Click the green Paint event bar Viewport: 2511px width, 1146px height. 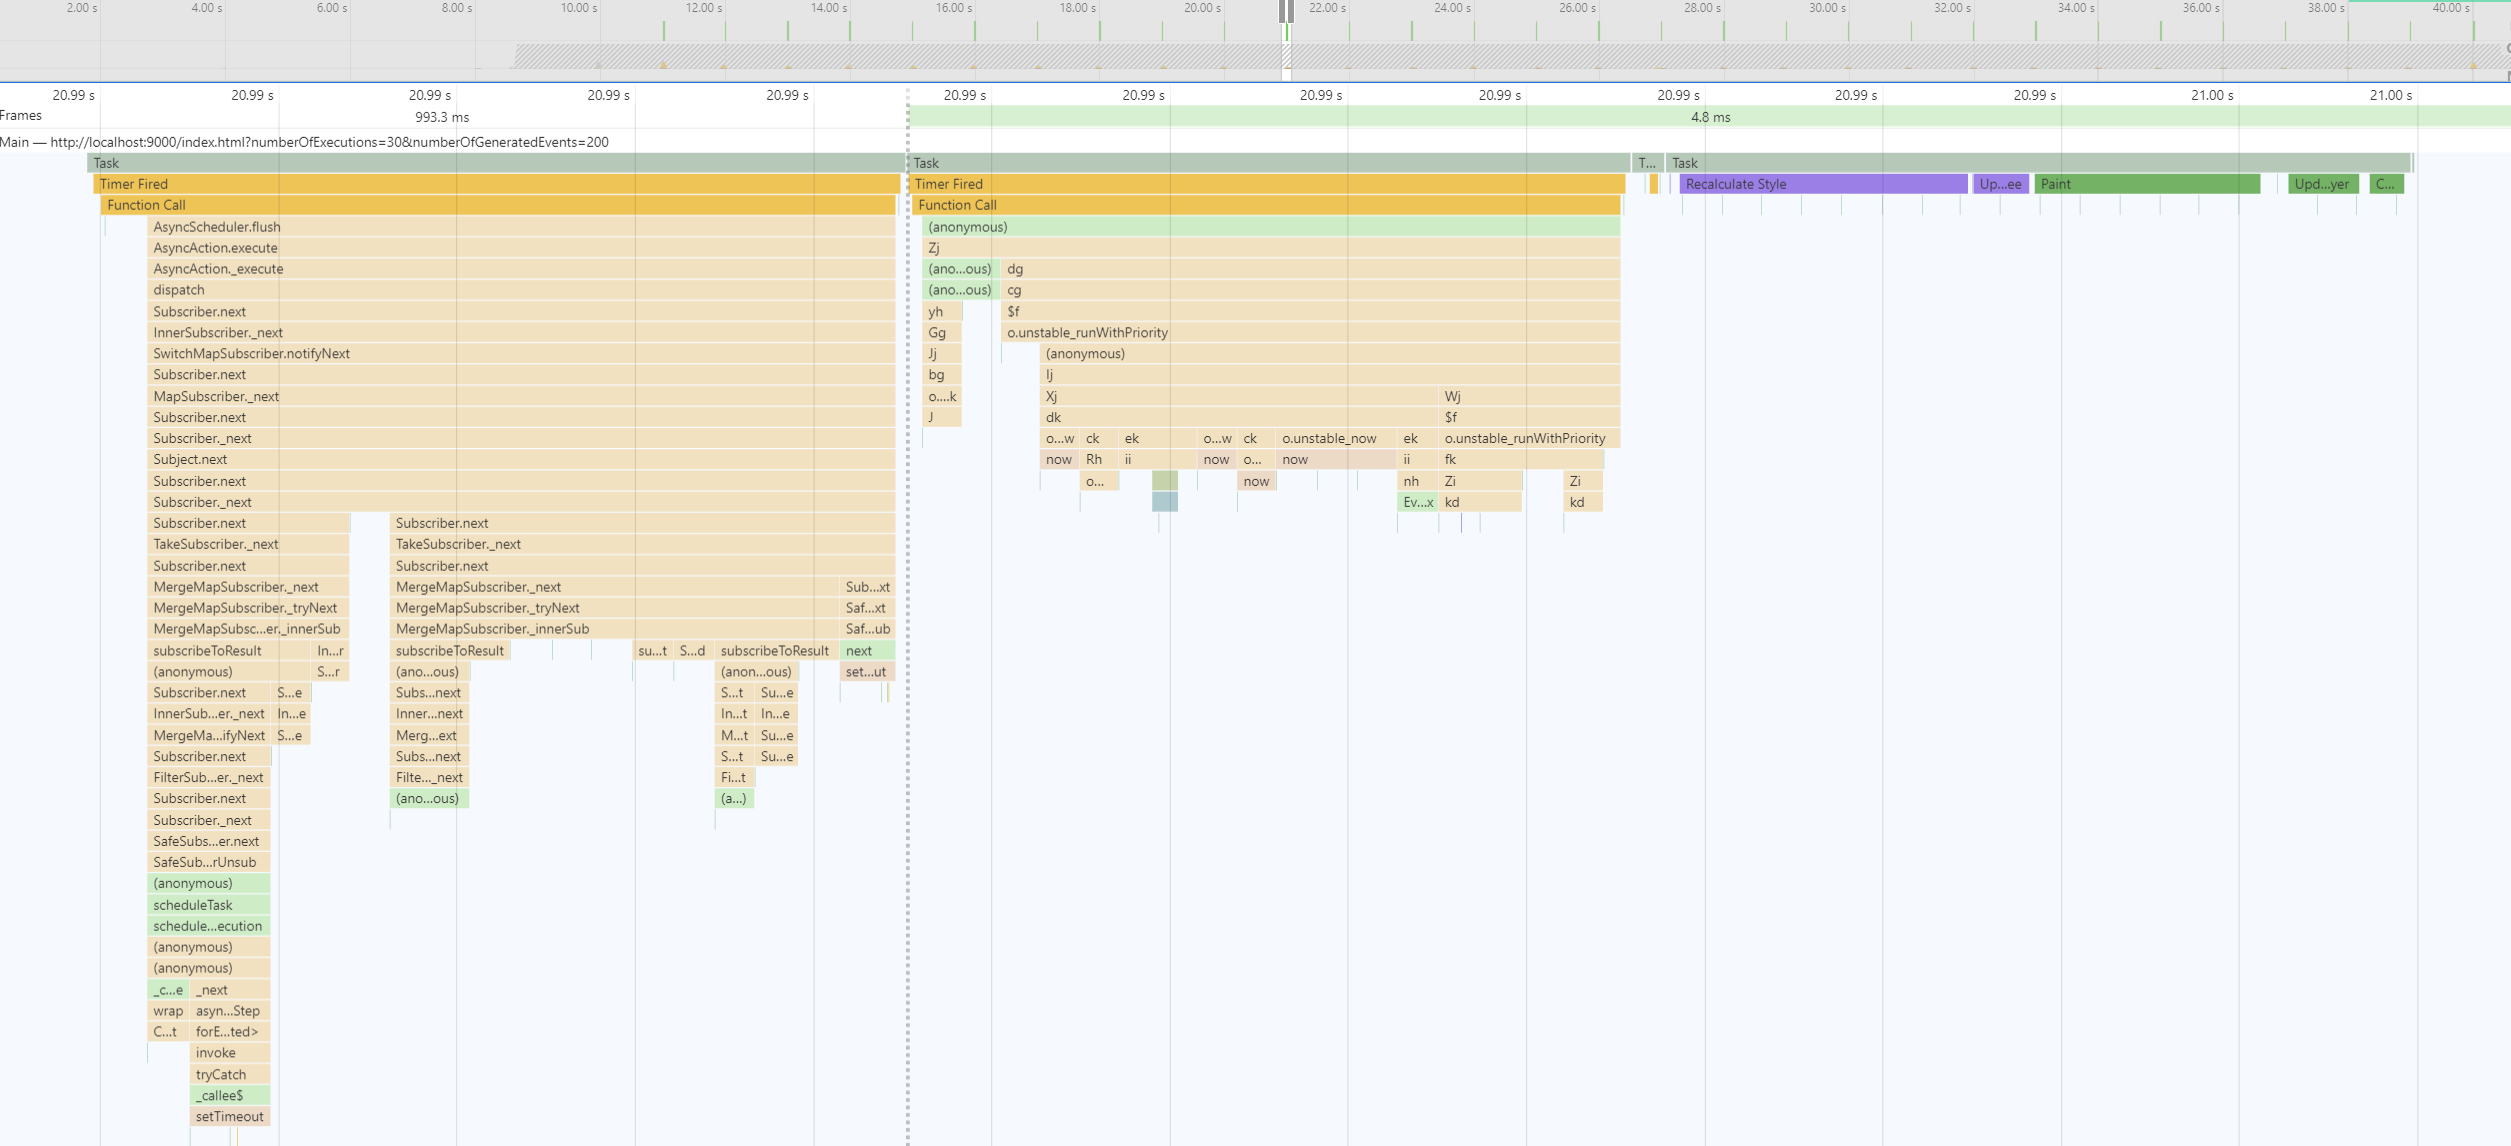[x=2146, y=184]
